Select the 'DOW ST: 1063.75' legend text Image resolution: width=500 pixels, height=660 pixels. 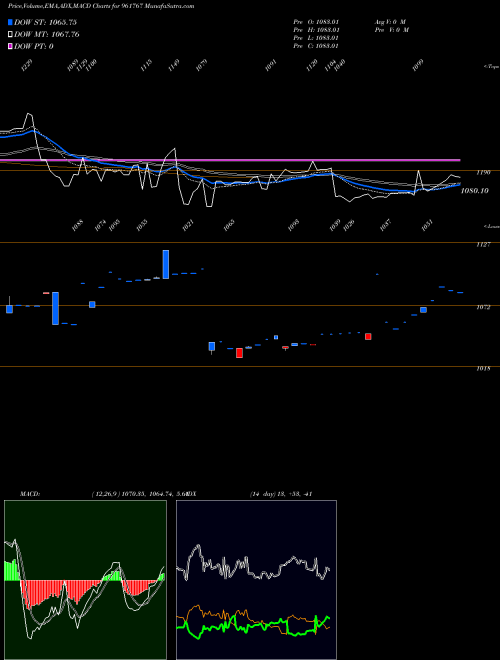pyautogui.click(x=45, y=22)
